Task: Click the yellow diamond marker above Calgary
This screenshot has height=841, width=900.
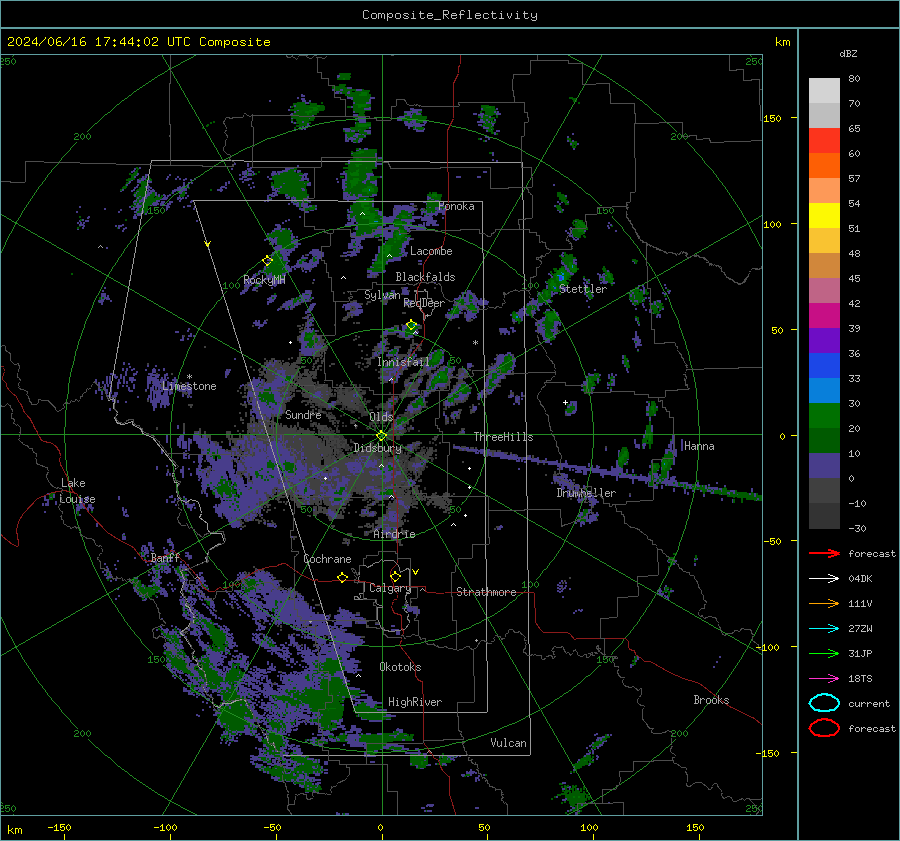Action: (x=395, y=576)
